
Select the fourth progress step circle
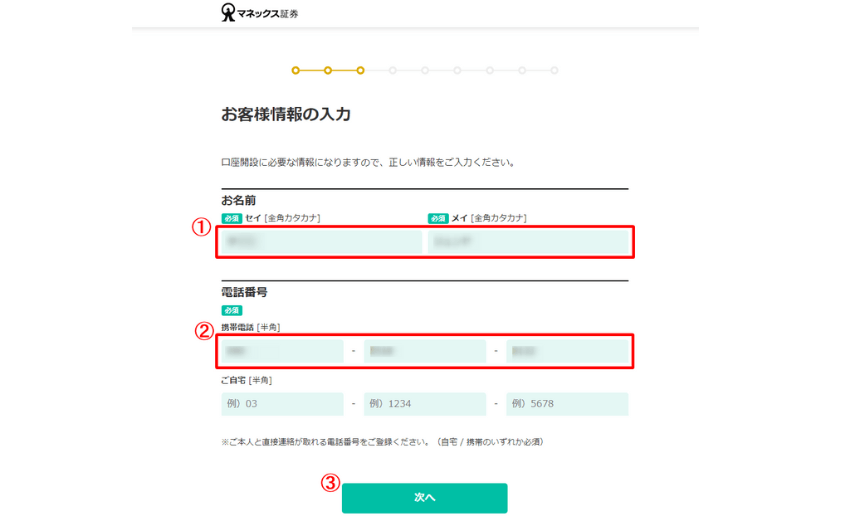[x=393, y=71]
